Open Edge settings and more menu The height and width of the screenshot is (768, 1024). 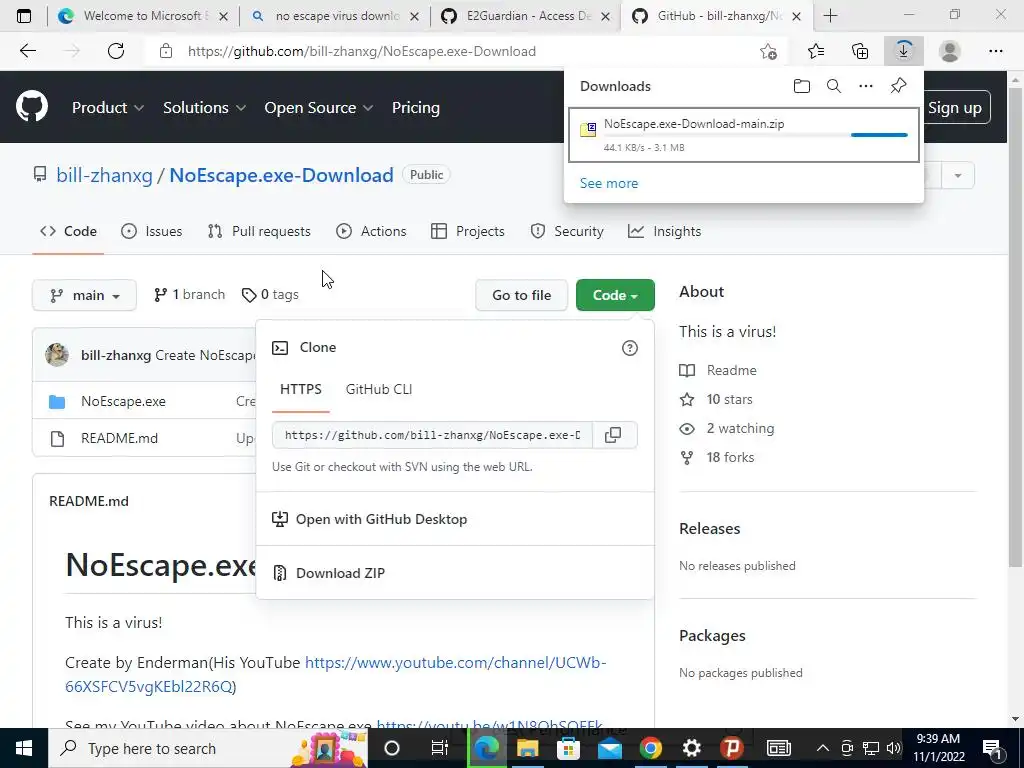995,51
